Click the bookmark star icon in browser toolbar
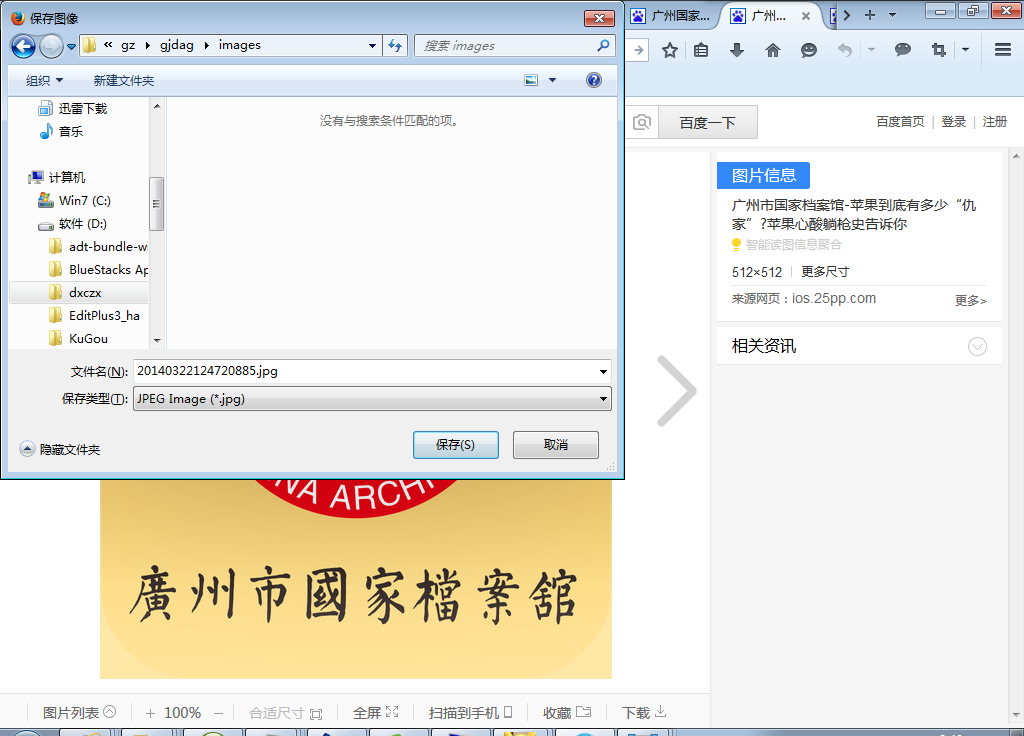The width and height of the screenshot is (1024, 736). click(x=670, y=50)
